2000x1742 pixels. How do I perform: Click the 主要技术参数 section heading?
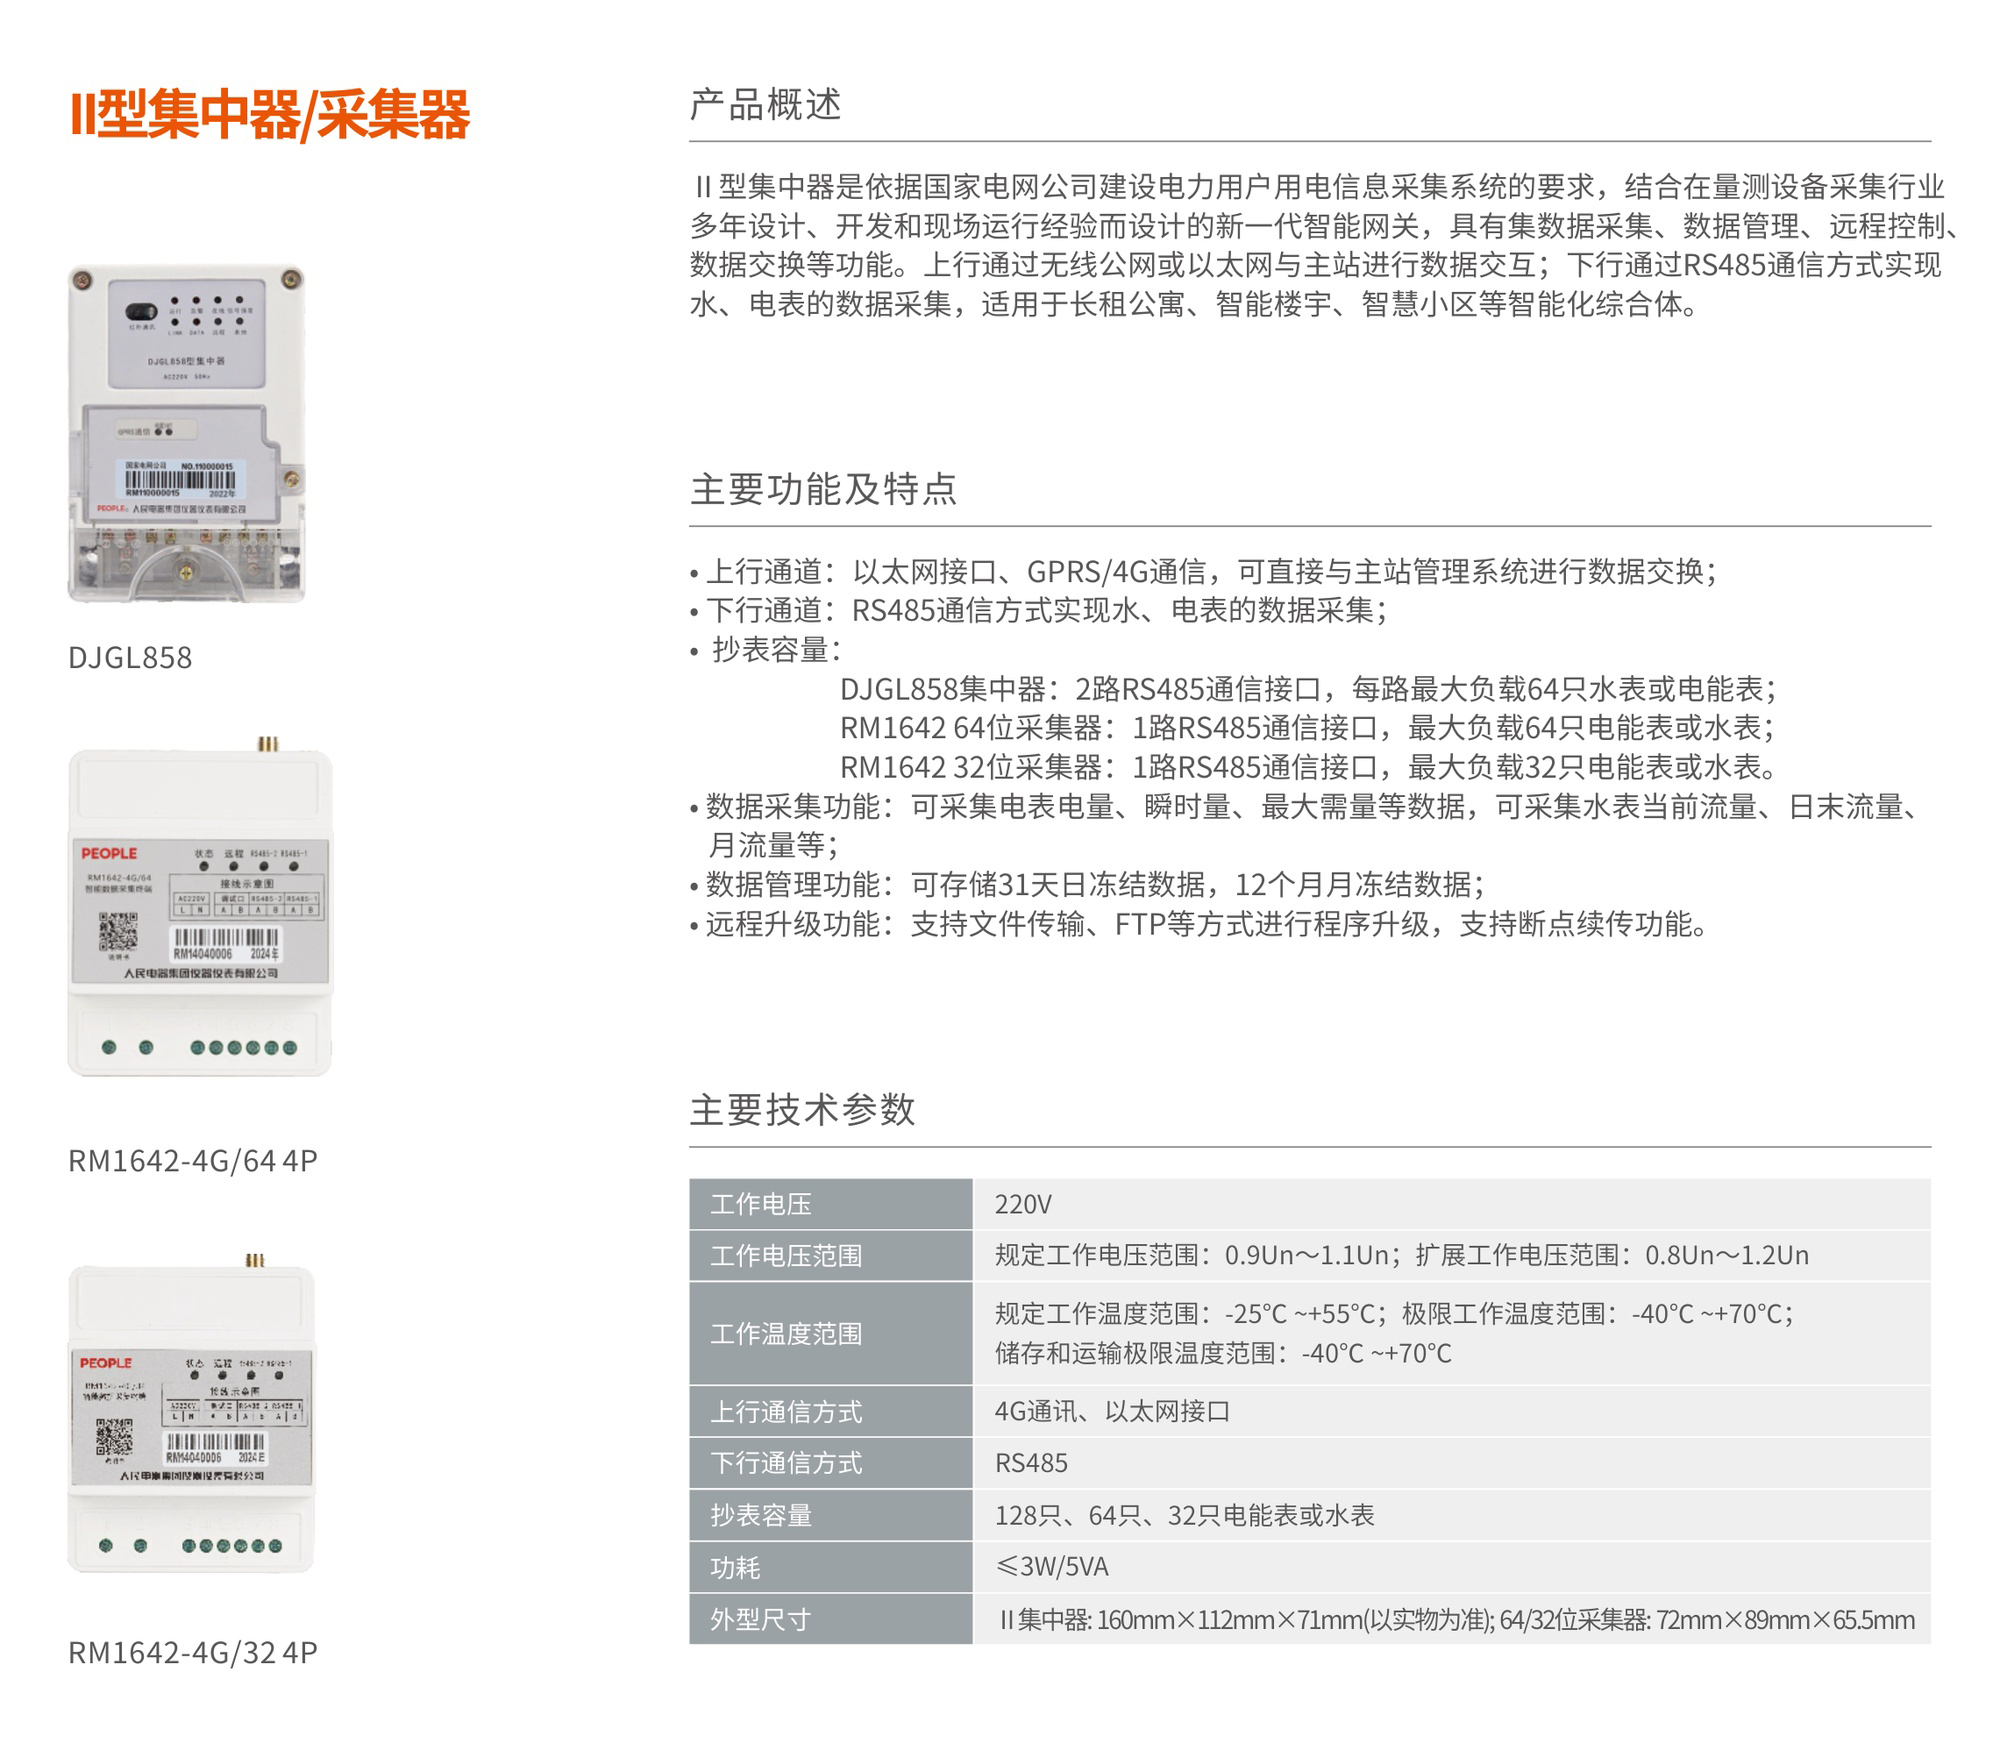point(802,1109)
